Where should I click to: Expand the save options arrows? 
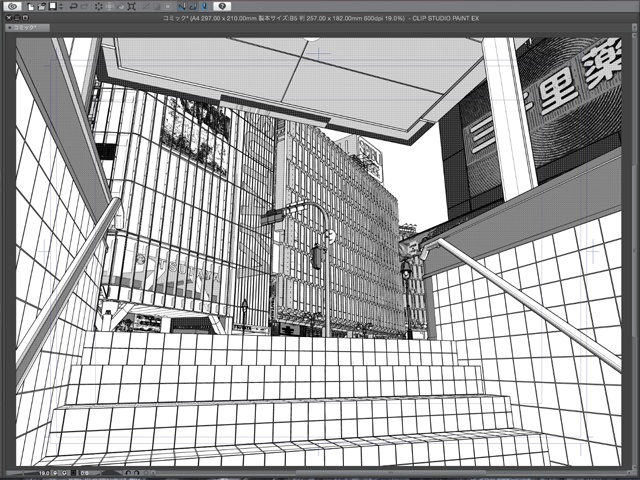[x=61, y=7]
